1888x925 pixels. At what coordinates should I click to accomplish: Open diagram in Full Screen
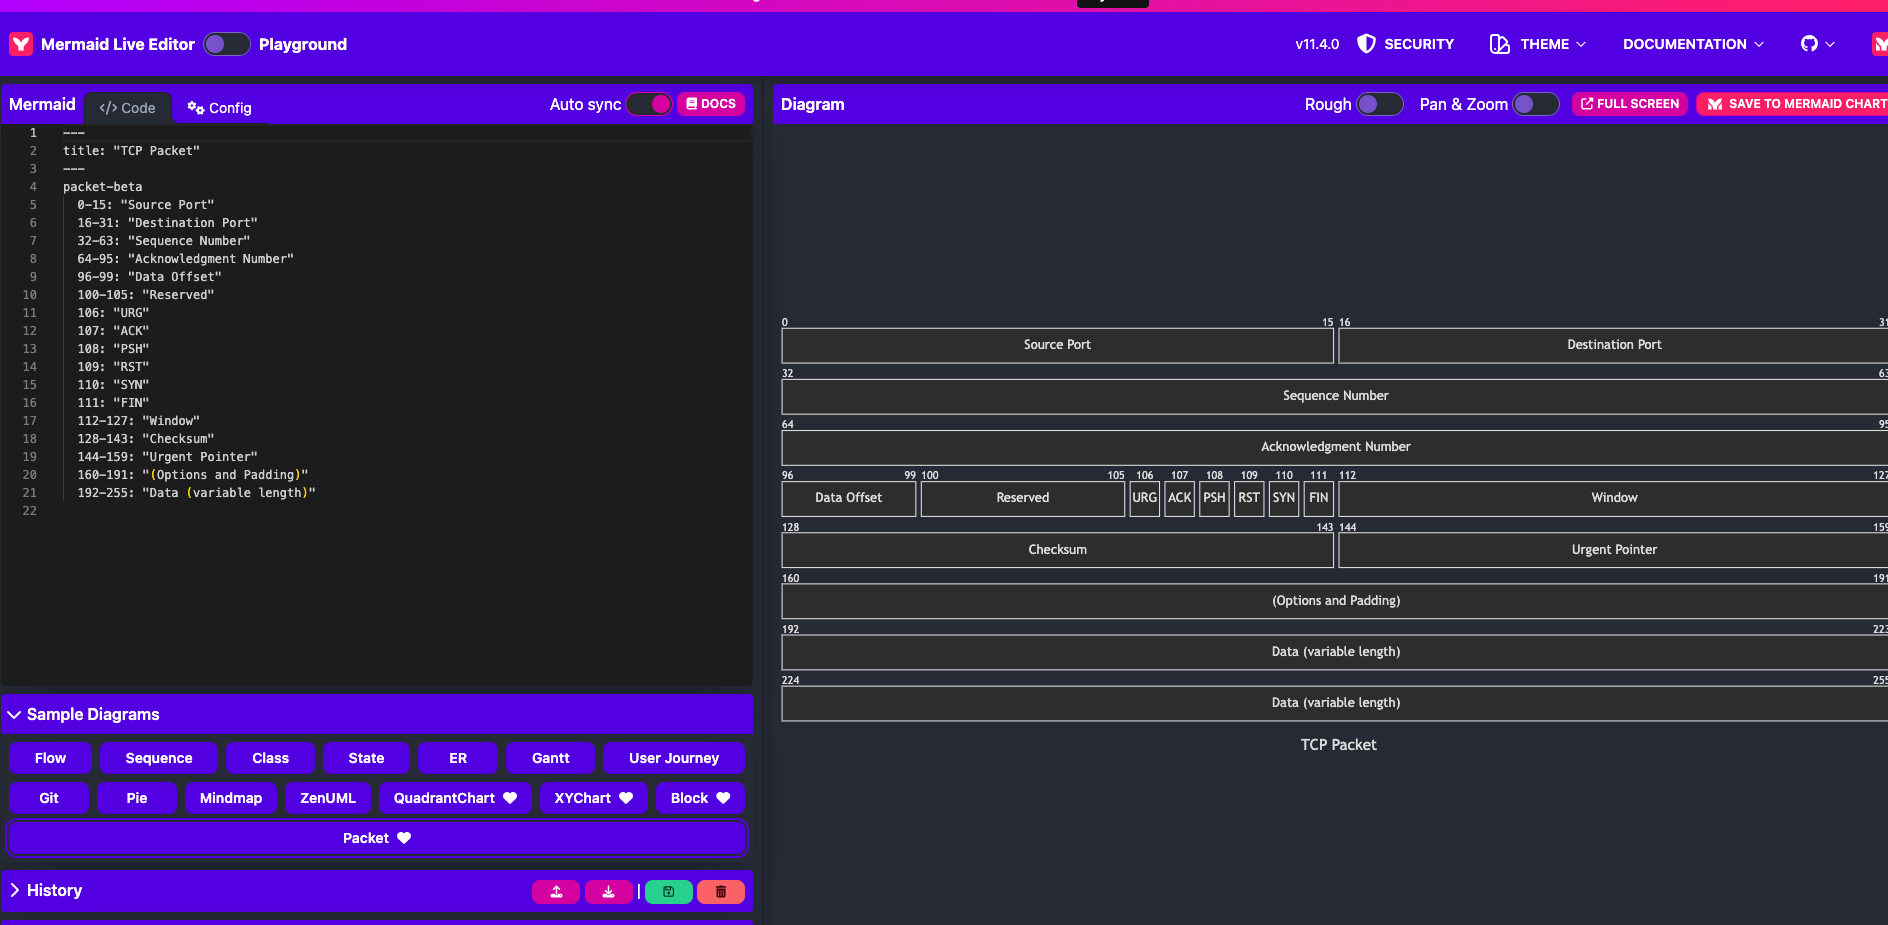[1630, 104]
